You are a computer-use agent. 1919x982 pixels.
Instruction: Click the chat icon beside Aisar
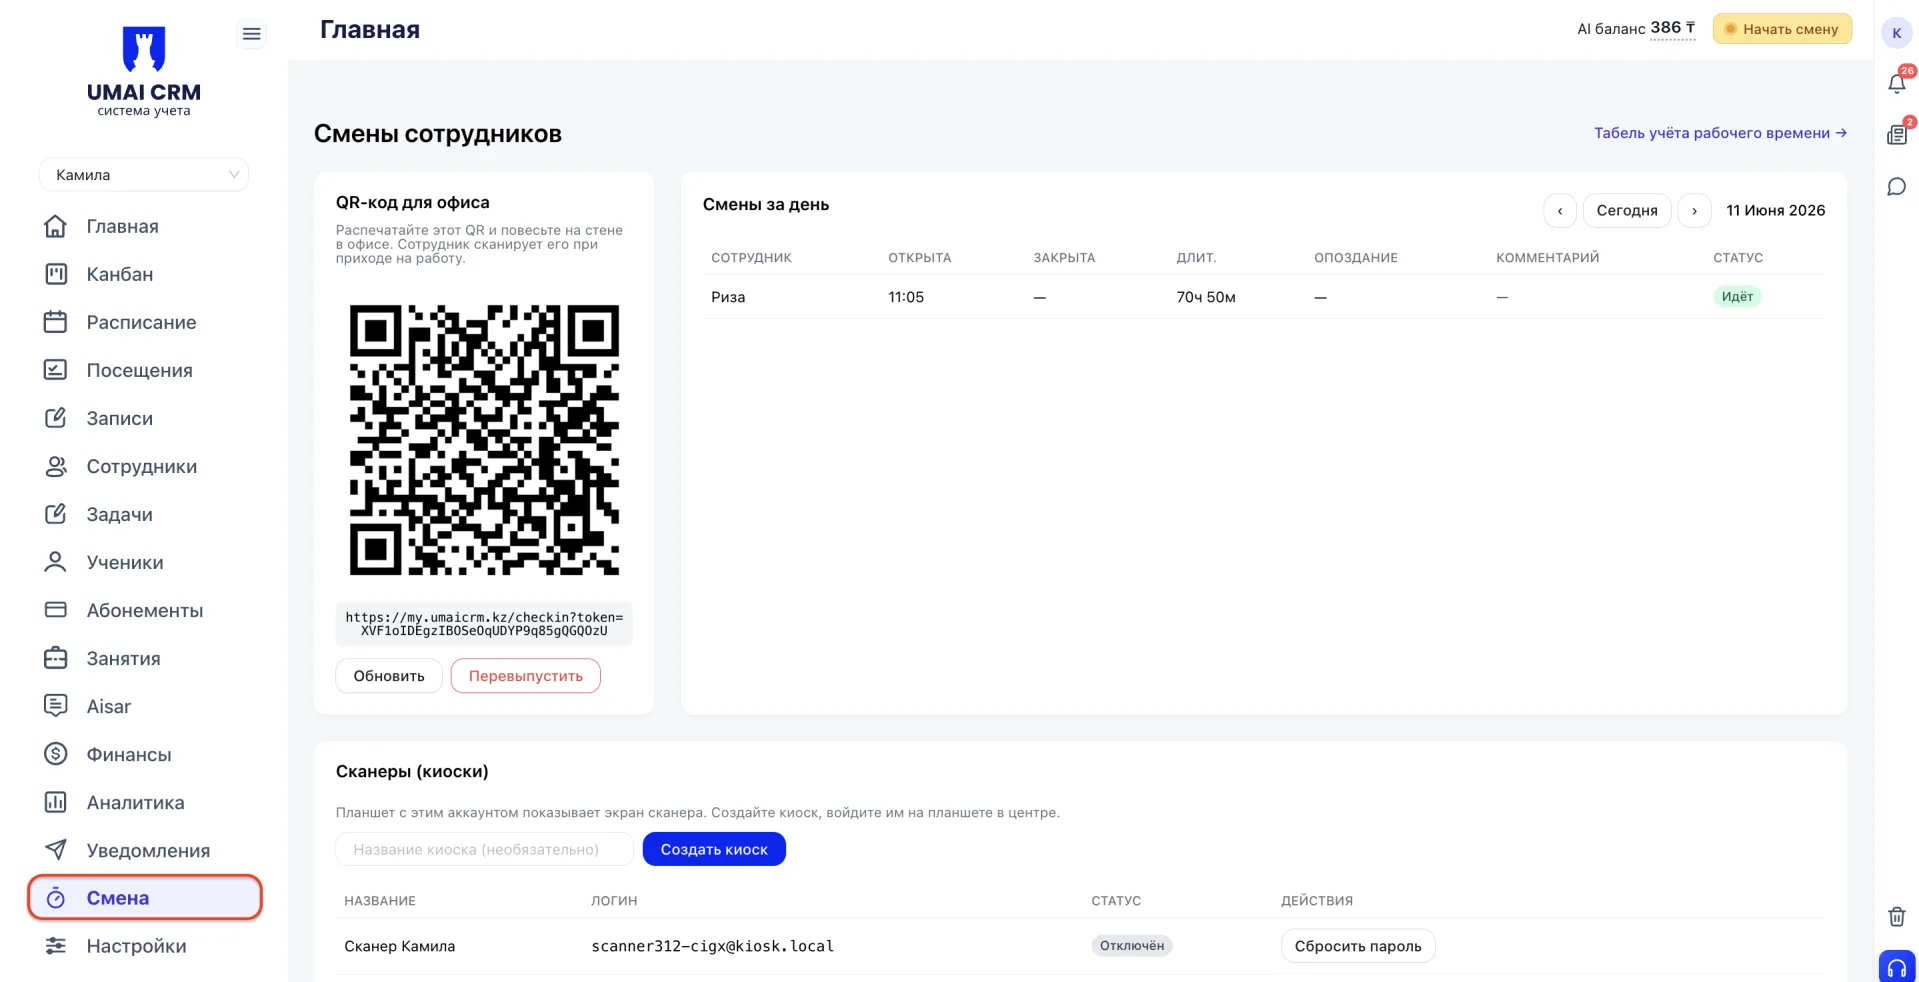pyautogui.click(x=56, y=706)
